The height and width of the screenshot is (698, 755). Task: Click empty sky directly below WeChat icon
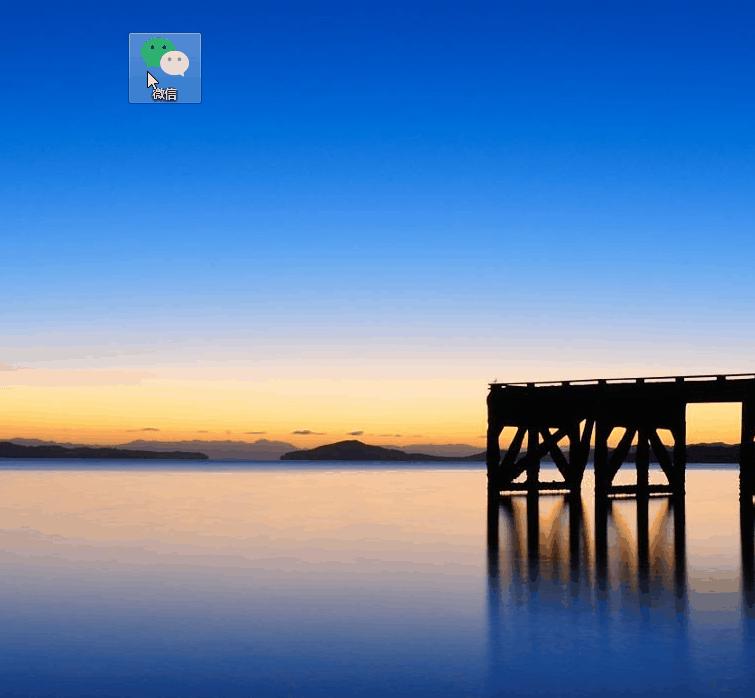pos(165,180)
